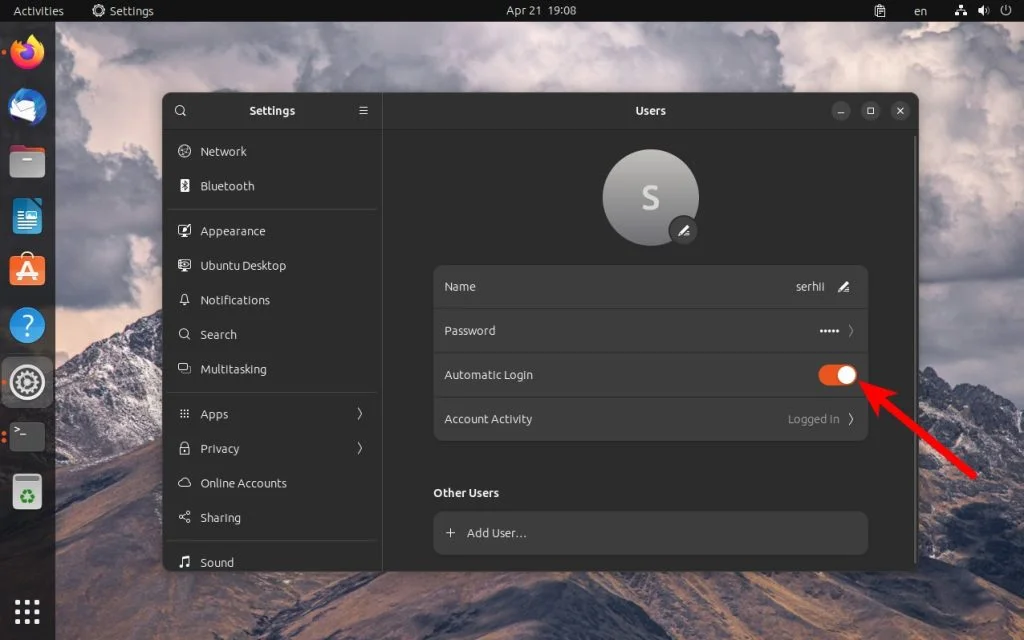The width and height of the screenshot is (1024, 640).
Task: Expand the Privacy section
Action: pos(221,448)
